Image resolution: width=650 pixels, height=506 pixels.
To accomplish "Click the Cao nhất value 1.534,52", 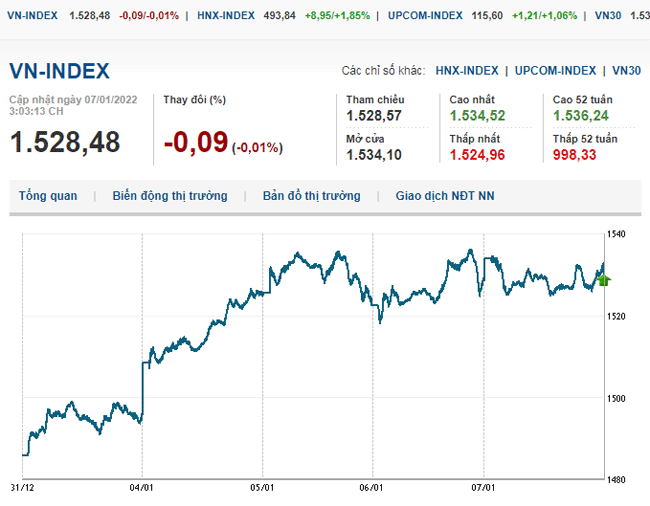I will pyautogui.click(x=477, y=116).
